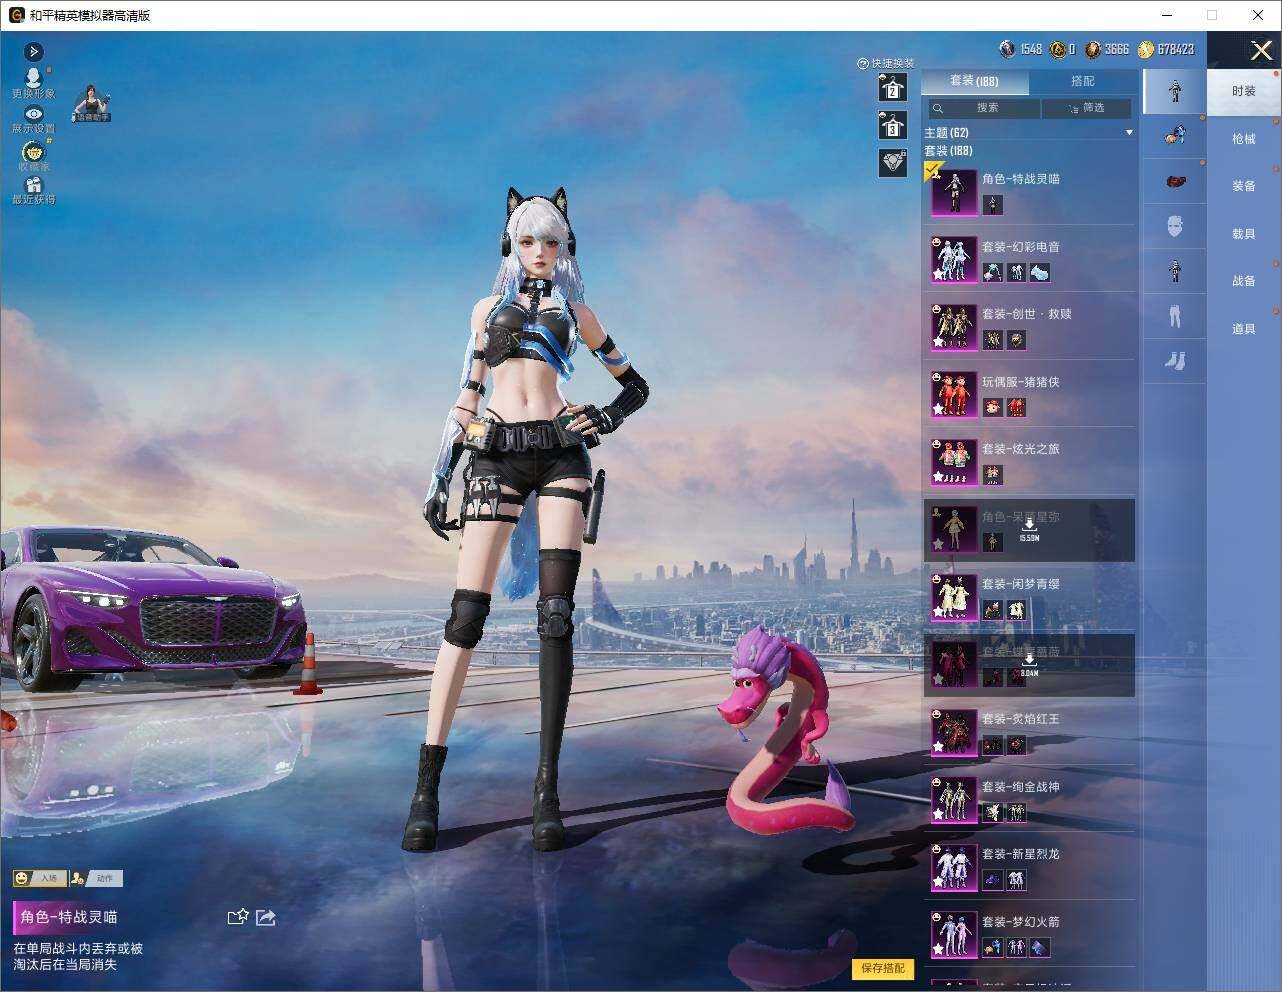Switch to the 套装(188) tab
Screen dimensions: 1282x992
coord(974,81)
